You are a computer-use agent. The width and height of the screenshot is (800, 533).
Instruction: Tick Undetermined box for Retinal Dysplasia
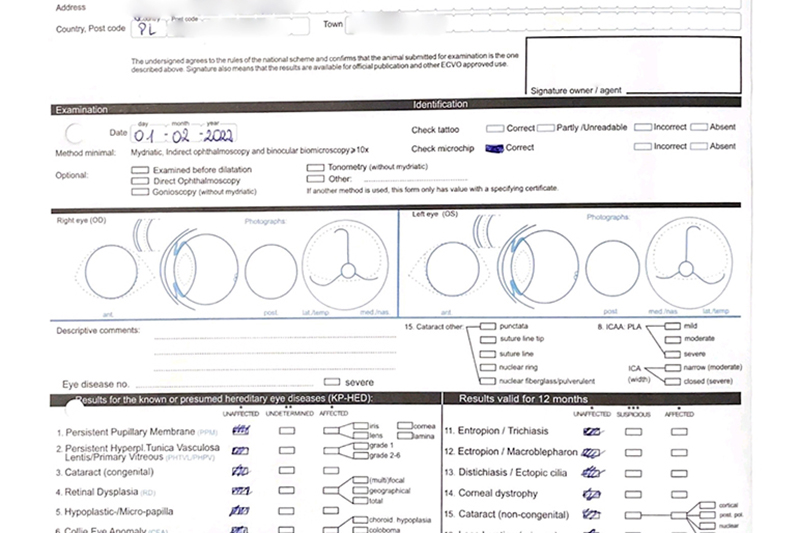point(287,491)
